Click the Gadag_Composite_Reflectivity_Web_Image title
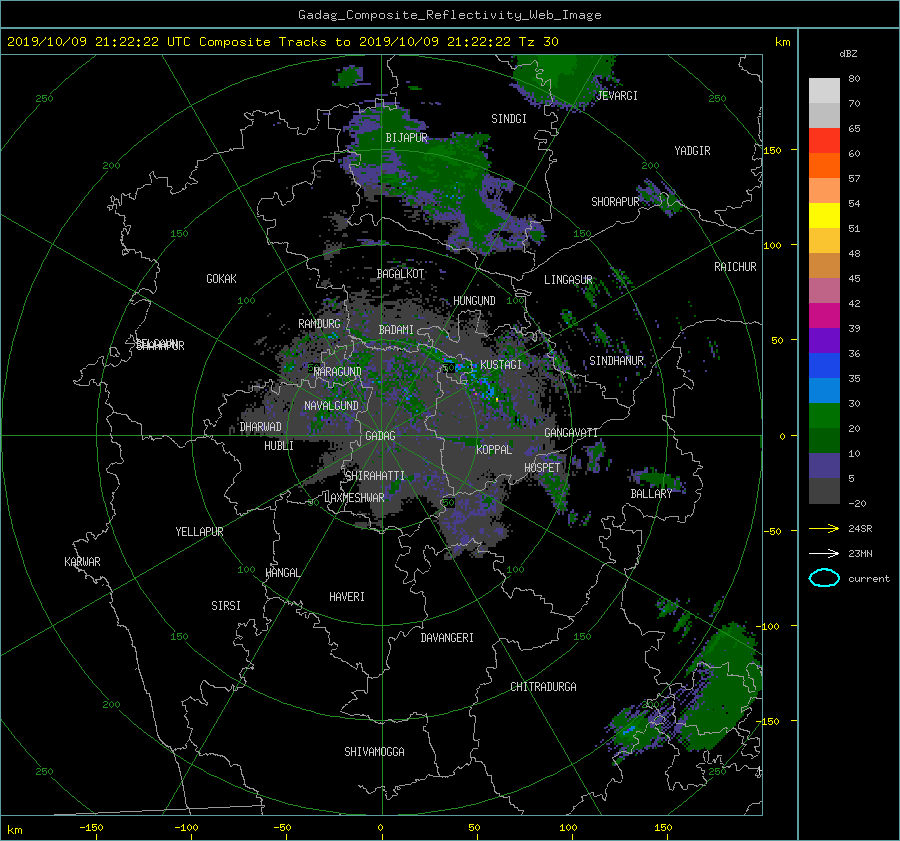900x841 pixels. (x=449, y=15)
